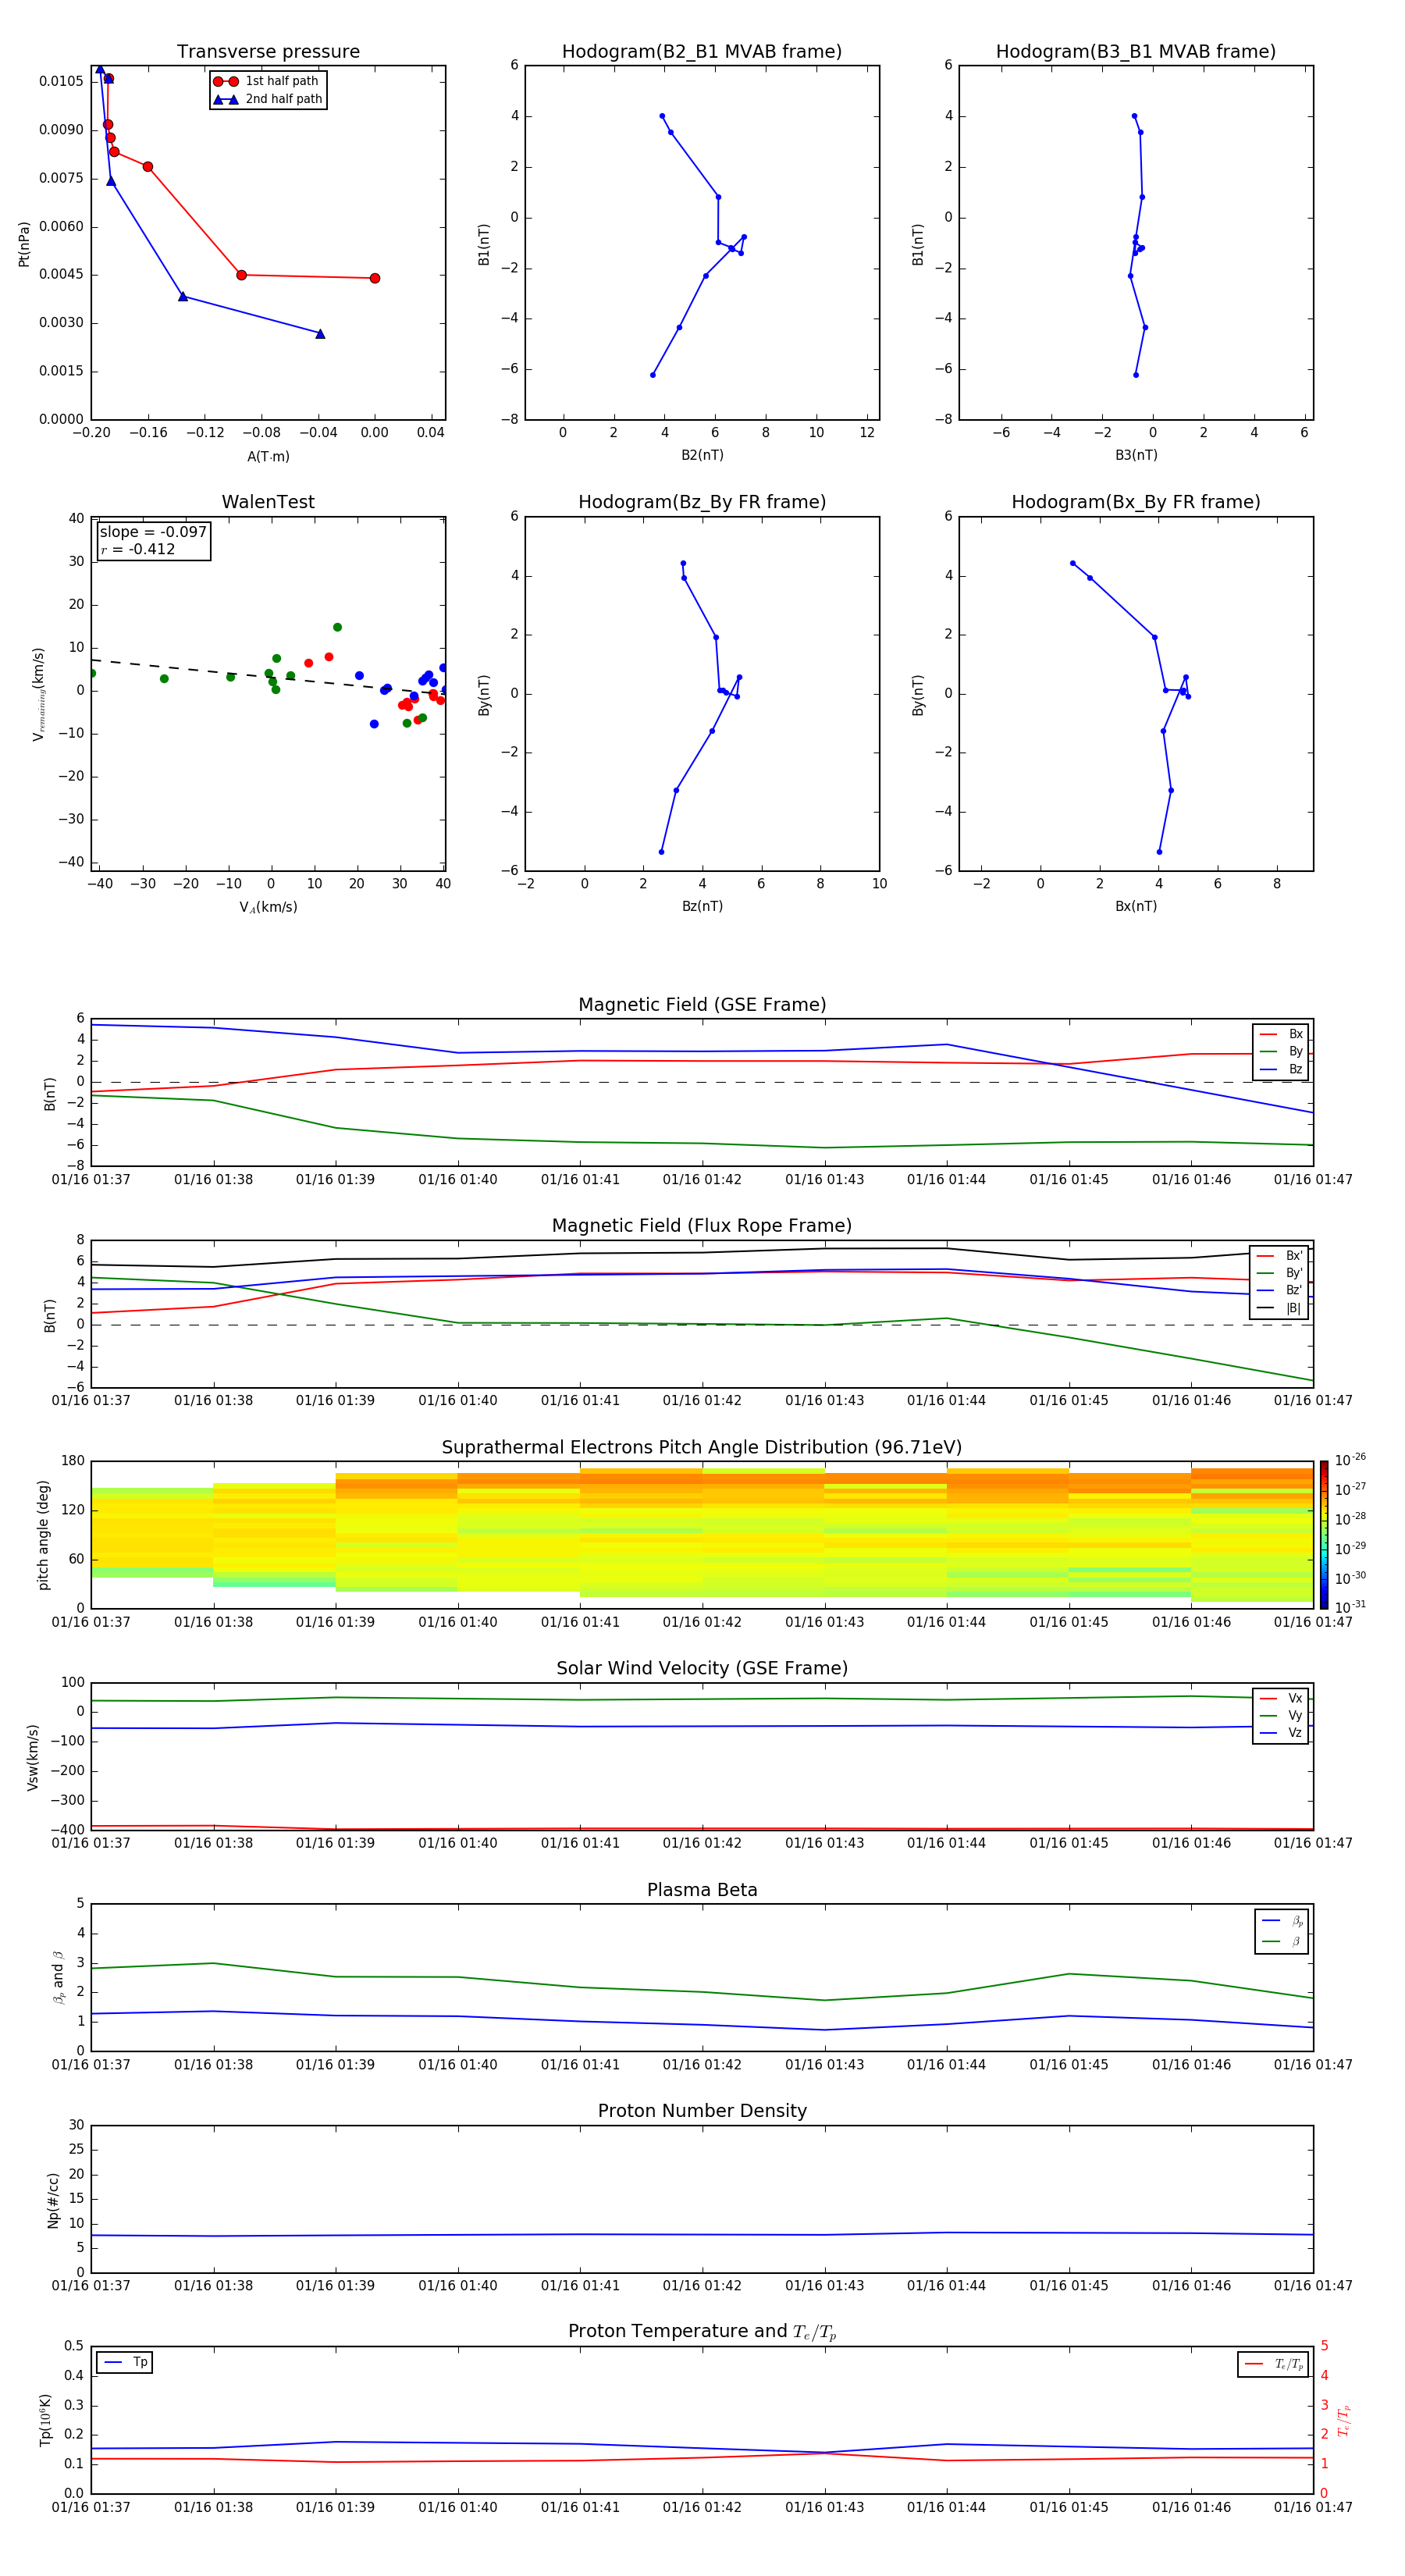Click the 'By' legend entry in GSE panel
1405x2576 pixels.
pyautogui.click(x=1281, y=1051)
